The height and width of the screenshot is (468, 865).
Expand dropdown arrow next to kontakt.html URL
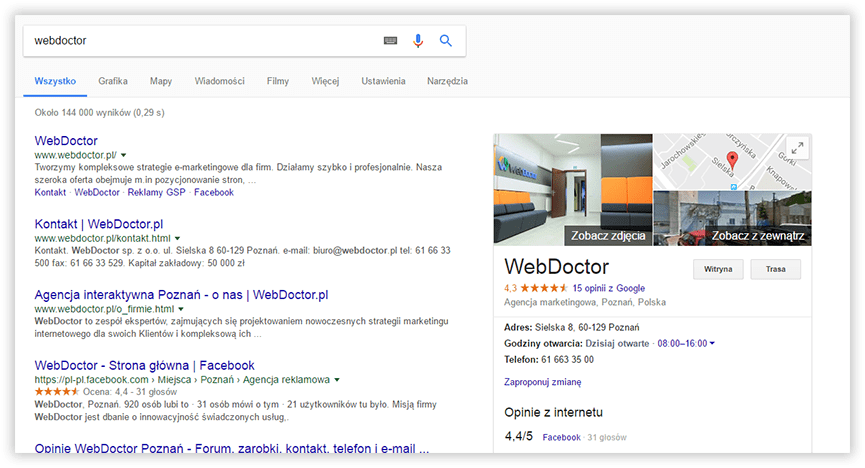tap(178, 238)
